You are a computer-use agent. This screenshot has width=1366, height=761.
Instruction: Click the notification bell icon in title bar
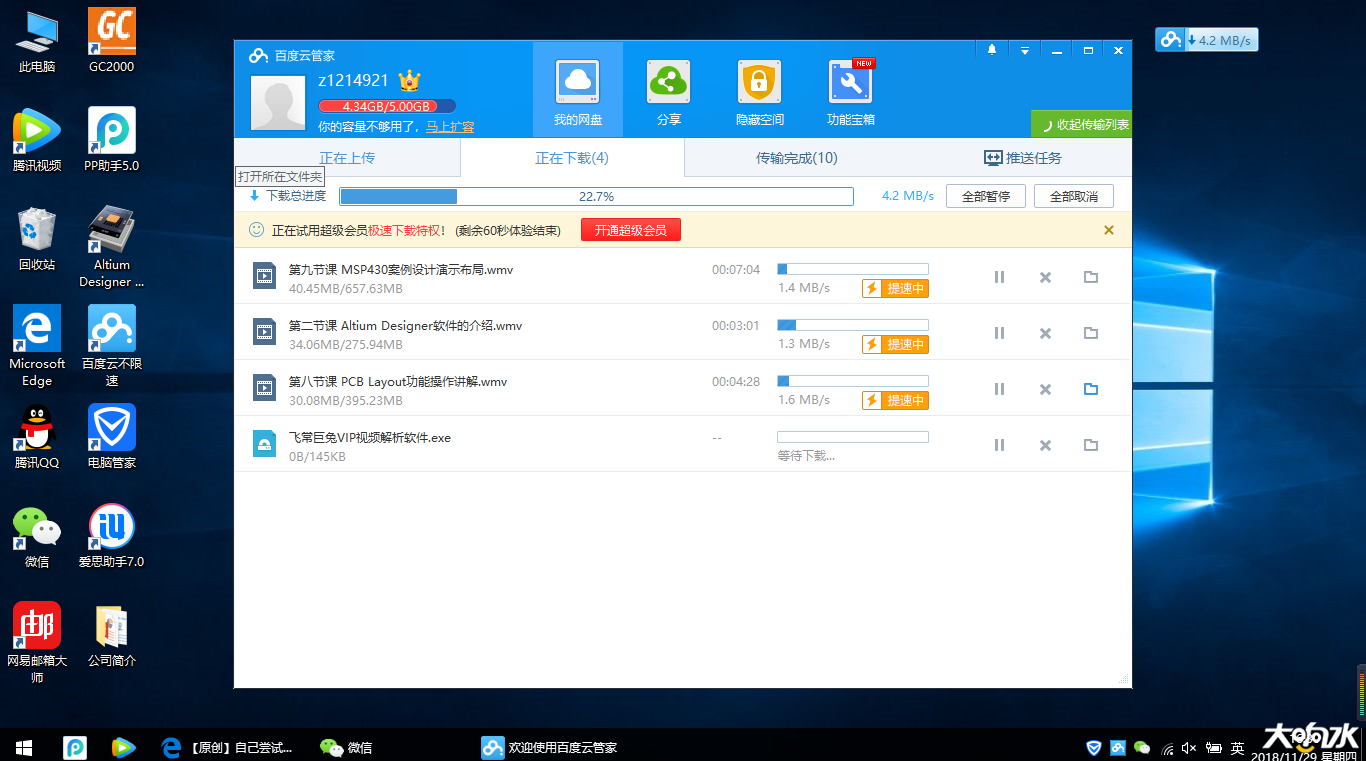click(x=992, y=50)
